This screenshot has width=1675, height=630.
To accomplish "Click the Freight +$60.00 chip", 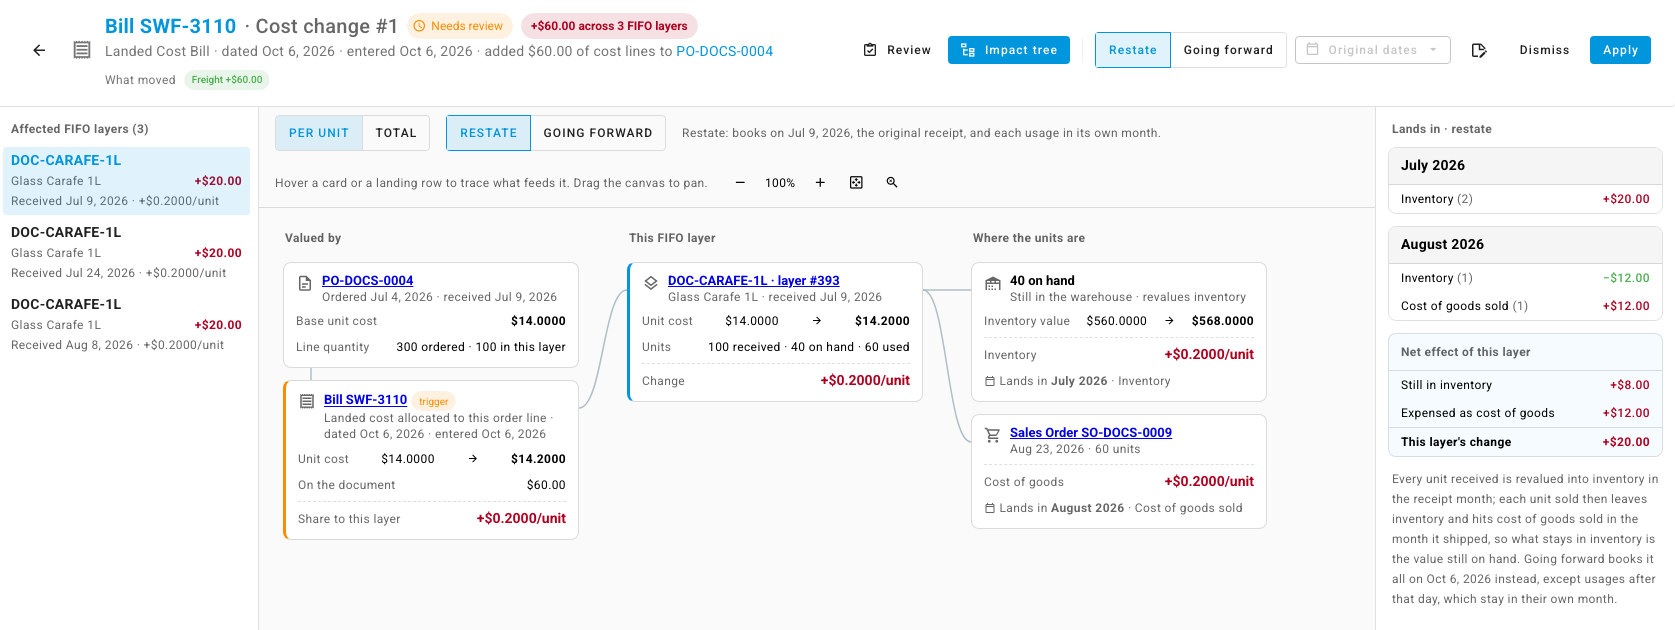I will click(x=227, y=80).
